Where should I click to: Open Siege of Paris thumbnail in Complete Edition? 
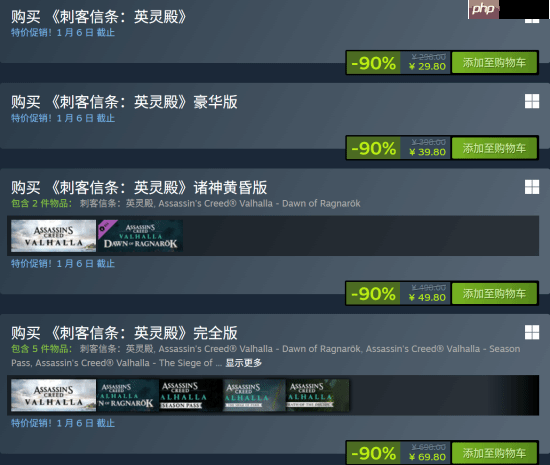[255, 395]
